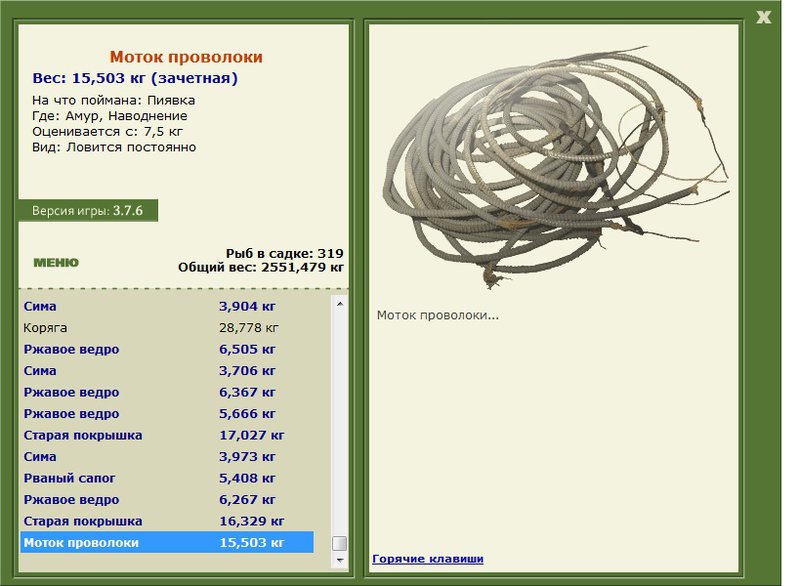Click the Оценивается с: 7,5 кг line
Image resolution: width=800 pixels, height=586 pixels.
(x=107, y=132)
